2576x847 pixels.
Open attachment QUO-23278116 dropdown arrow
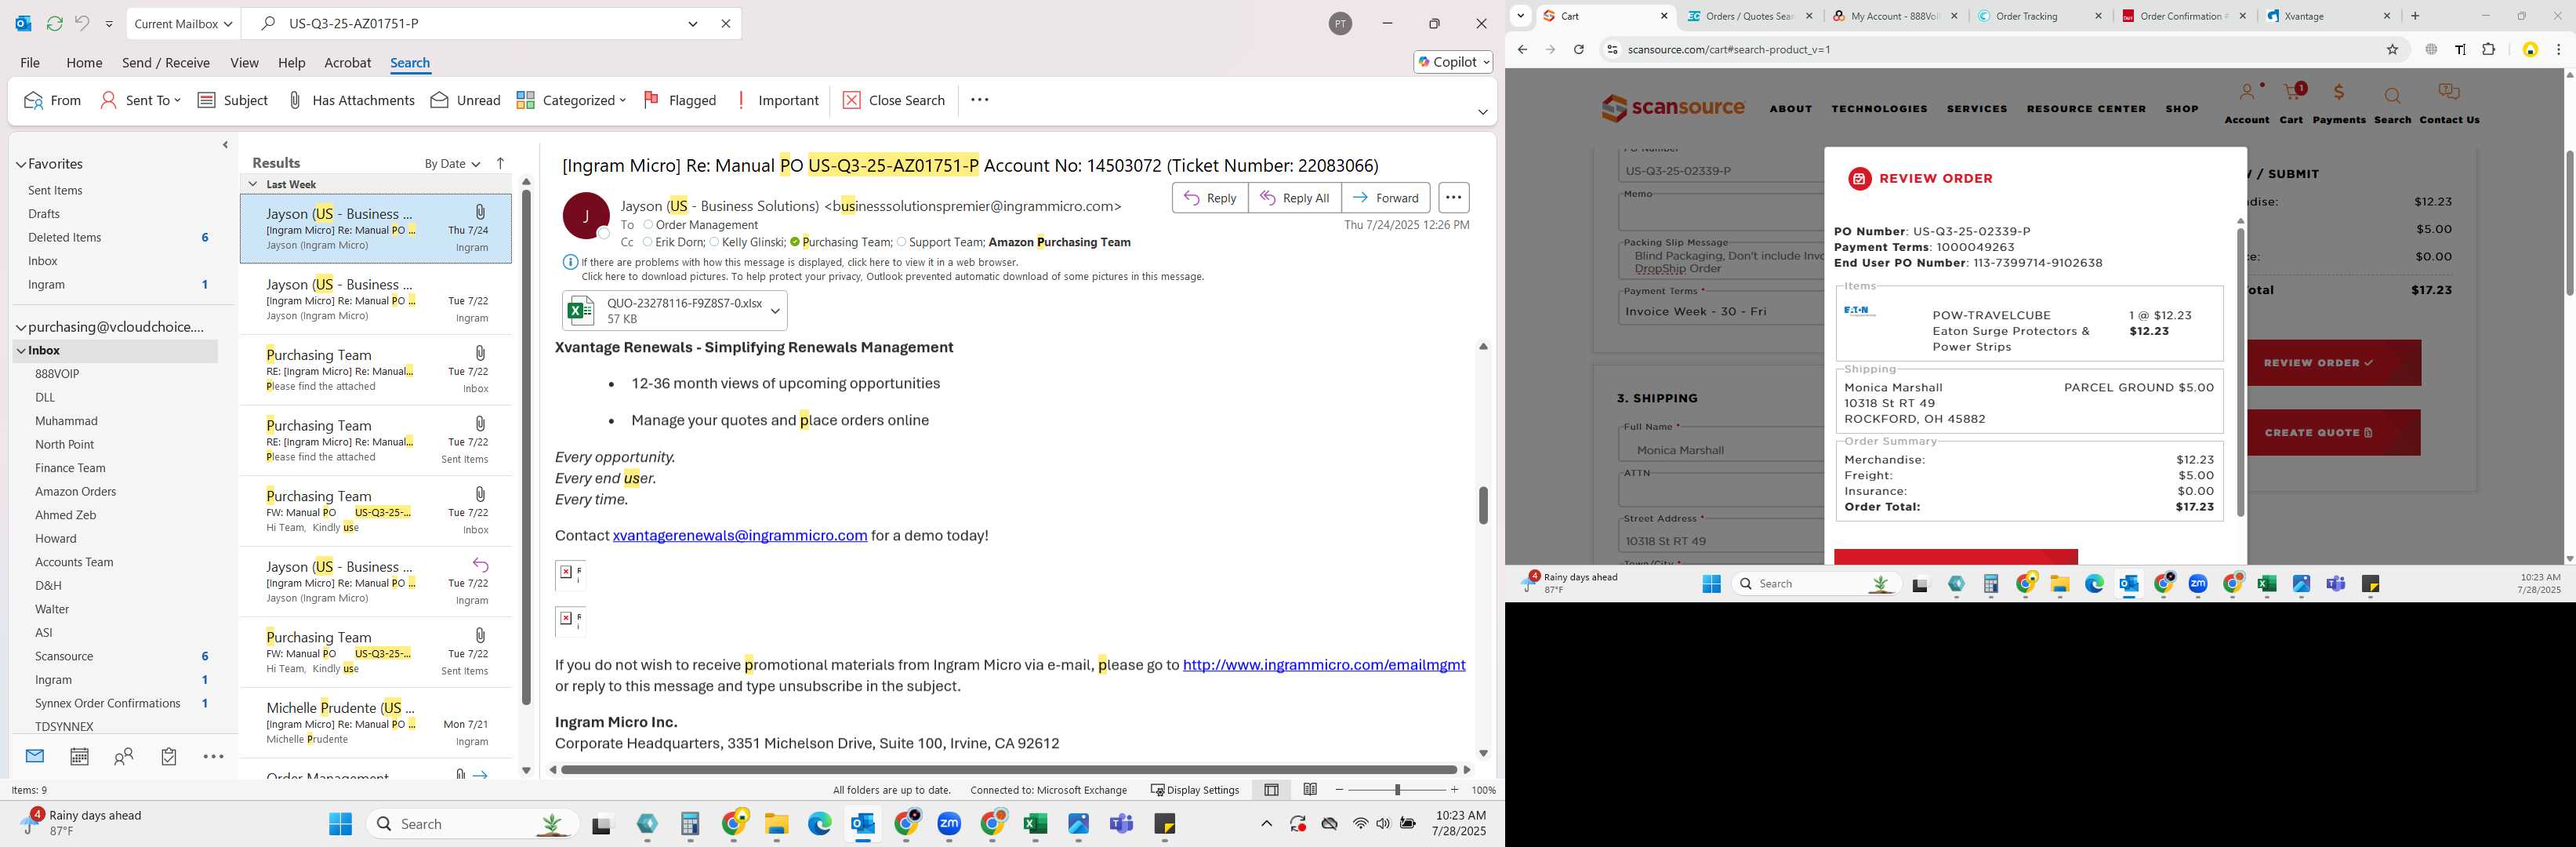tap(775, 310)
